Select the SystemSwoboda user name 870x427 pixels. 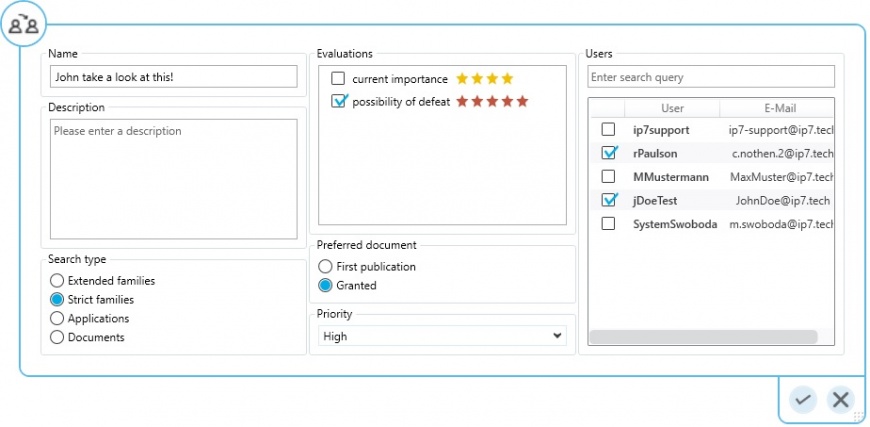(675, 225)
